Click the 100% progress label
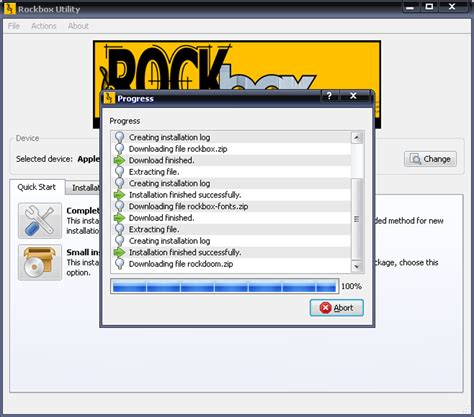This screenshot has width=474, height=417. coord(351,286)
